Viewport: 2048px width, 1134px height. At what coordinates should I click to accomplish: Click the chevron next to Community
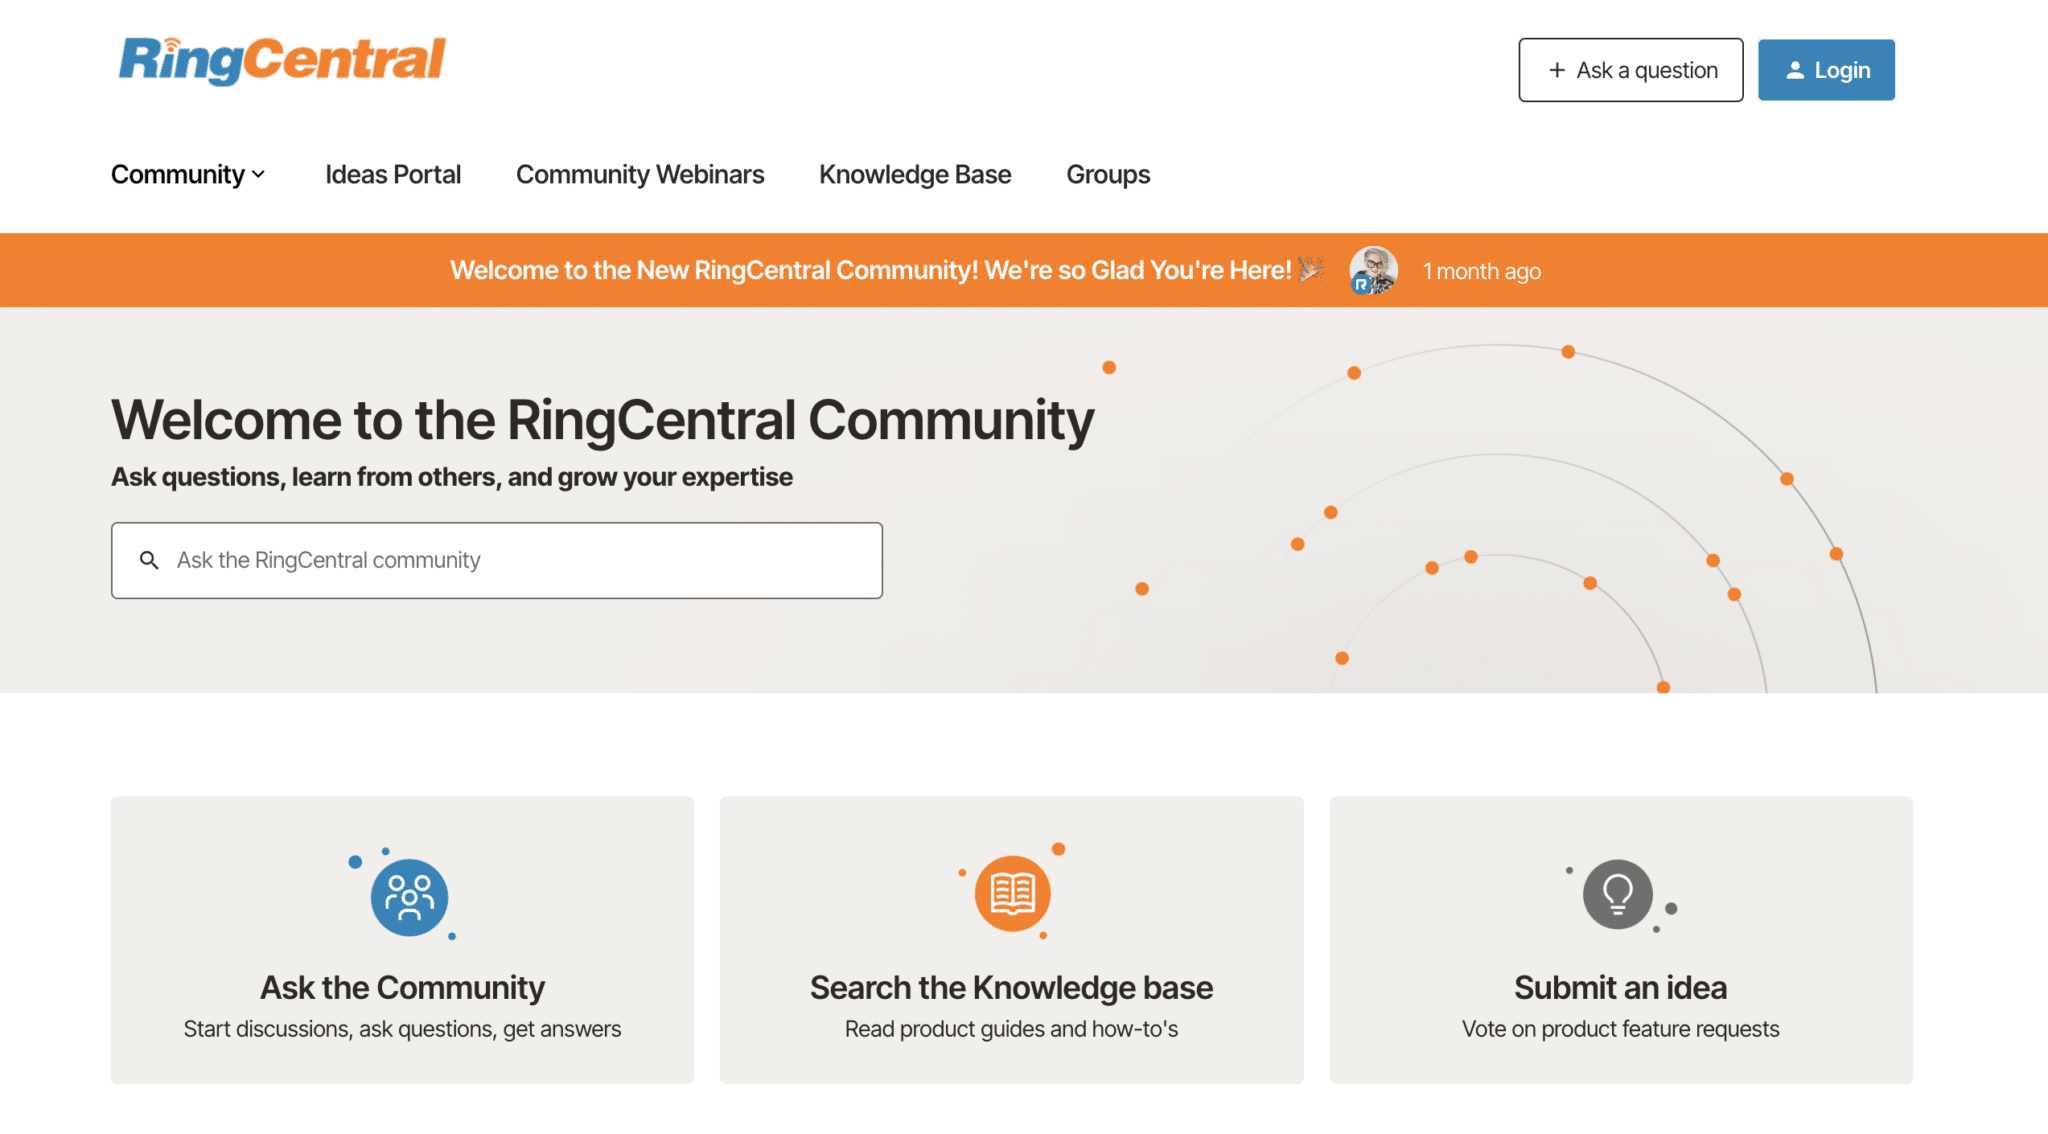[x=259, y=174]
